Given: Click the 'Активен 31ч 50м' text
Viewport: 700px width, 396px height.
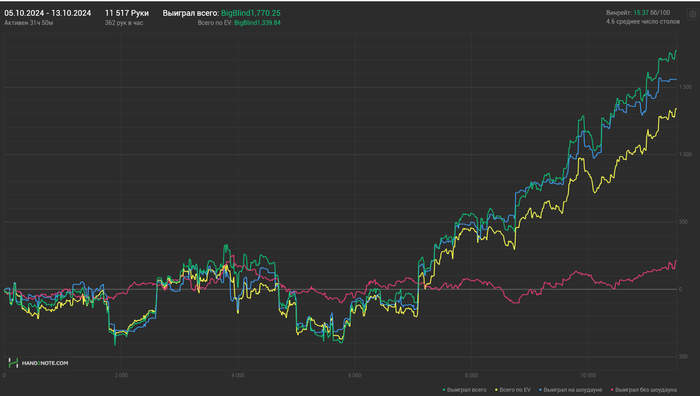Looking at the screenshot, I should pos(29,23).
